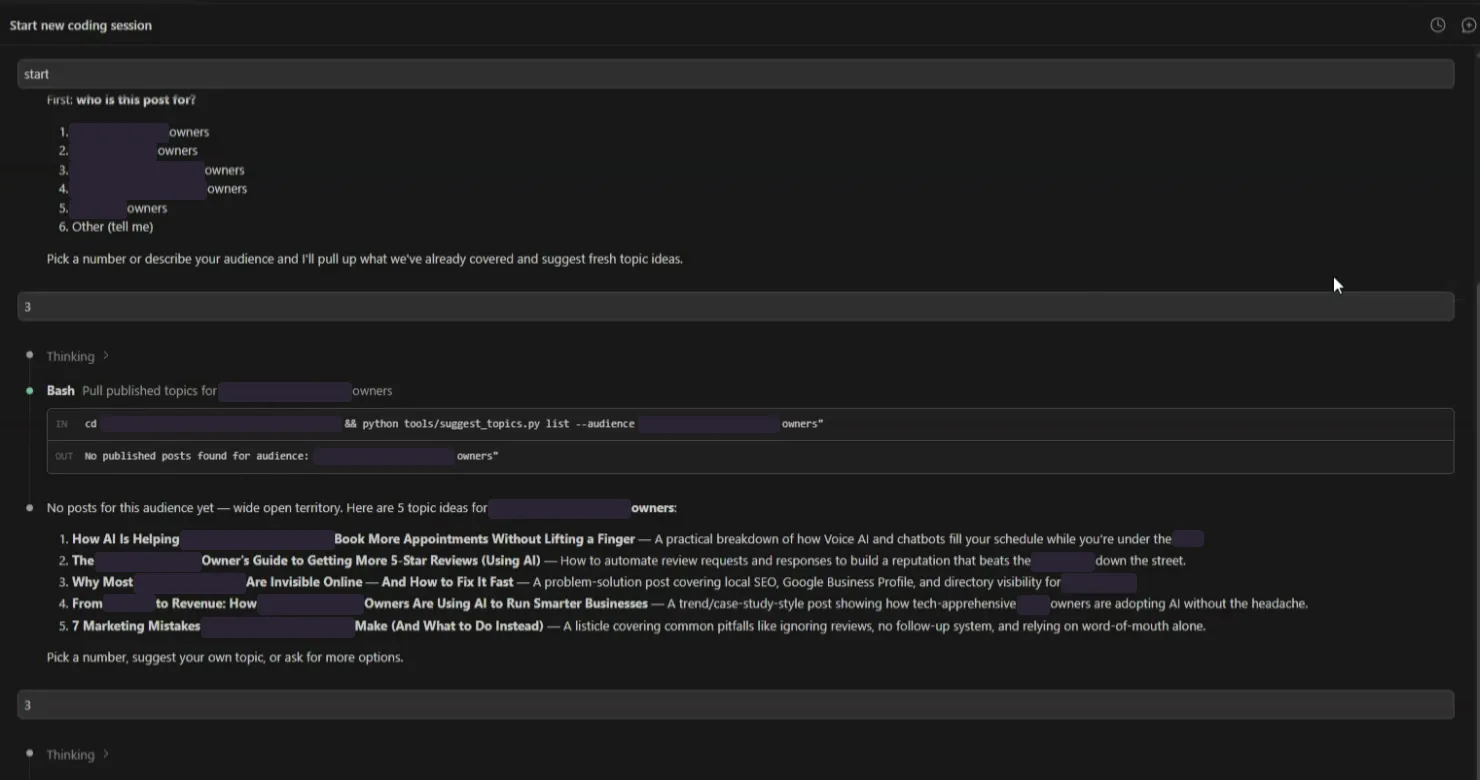
Task: Click the bullet dot beside first Thinking
Action: 30,355
